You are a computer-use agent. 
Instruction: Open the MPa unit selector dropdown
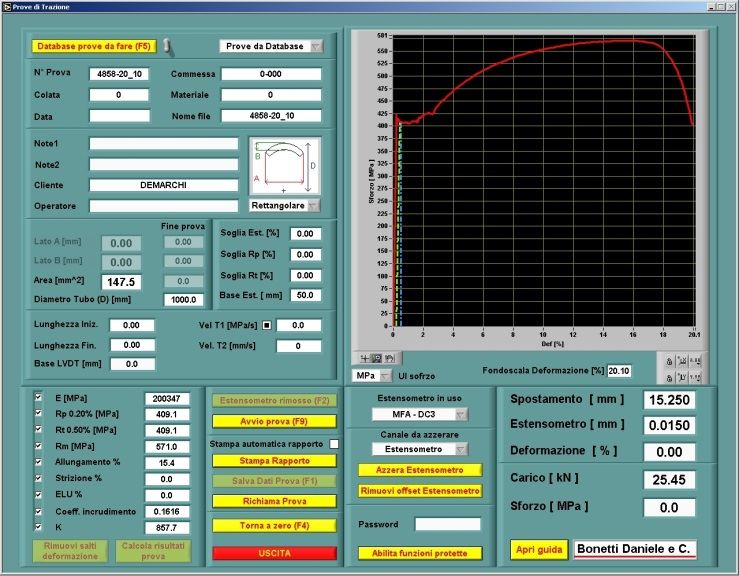[x=370, y=375]
